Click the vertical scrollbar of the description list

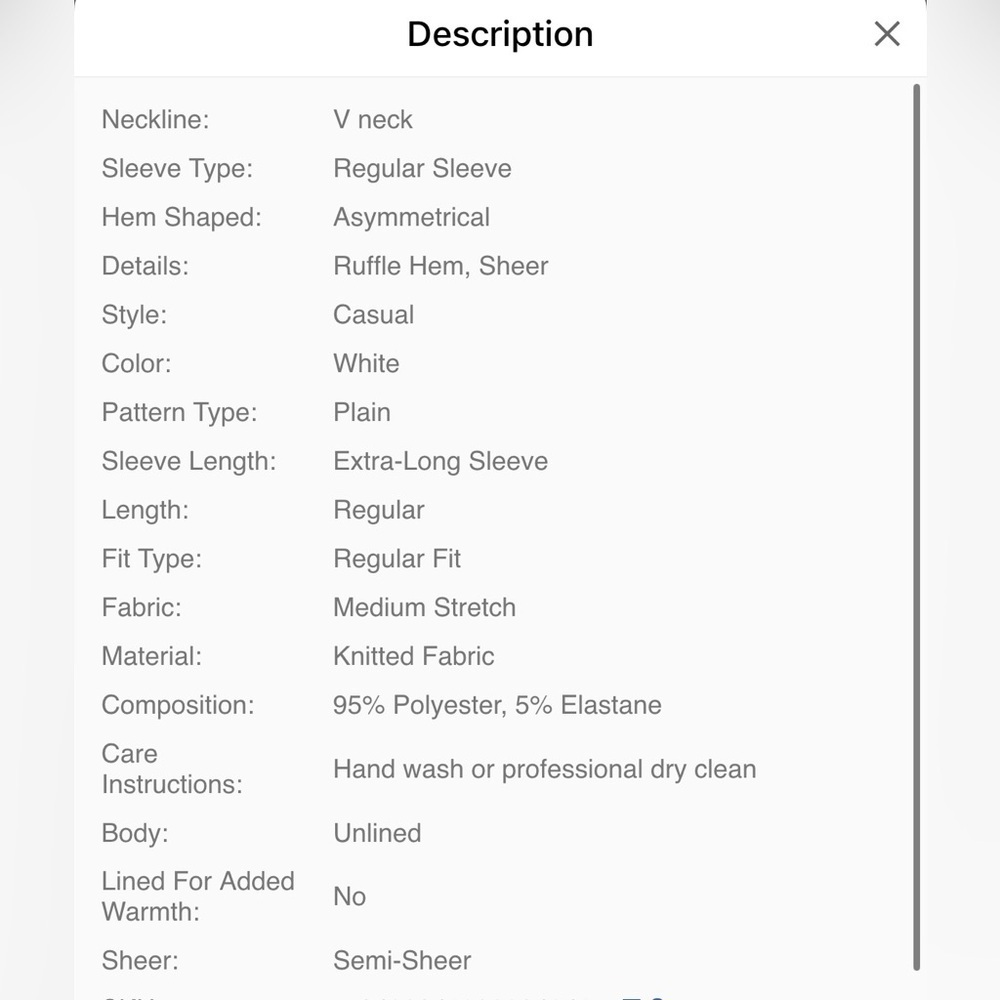pos(916,527)
